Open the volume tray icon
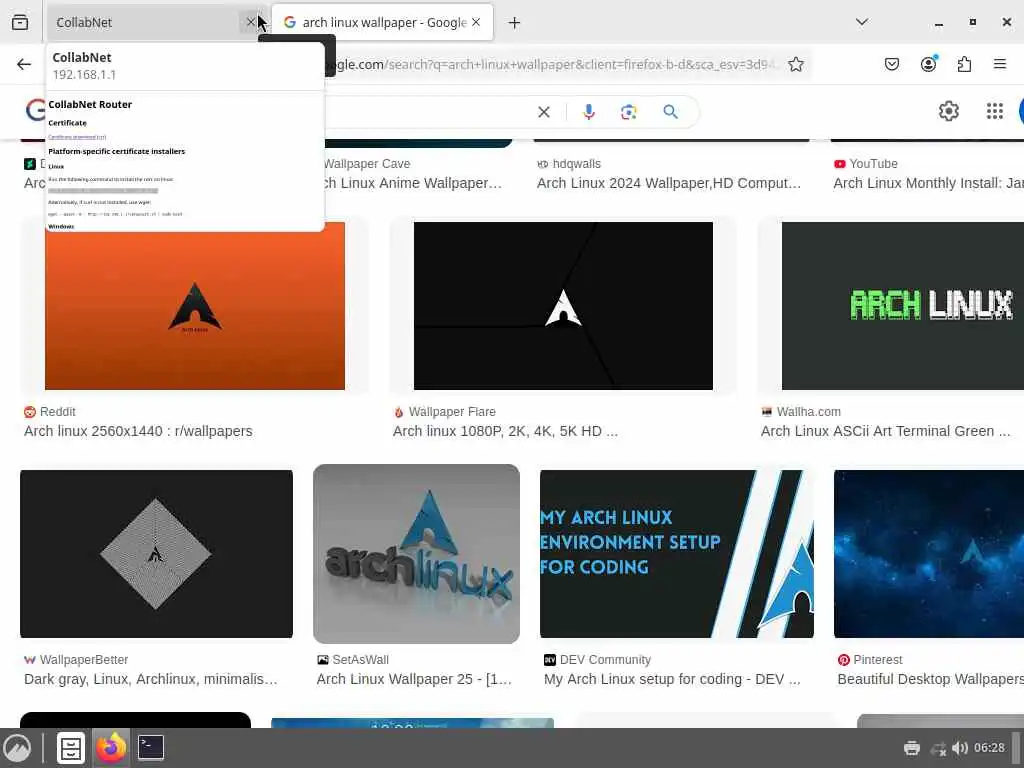This screenshot has height=768, width=1024. point(959,748)
